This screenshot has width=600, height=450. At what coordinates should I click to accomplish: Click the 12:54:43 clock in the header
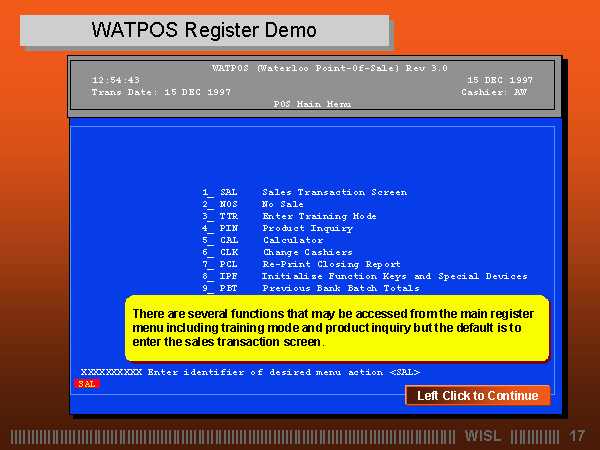click(116, 80)
